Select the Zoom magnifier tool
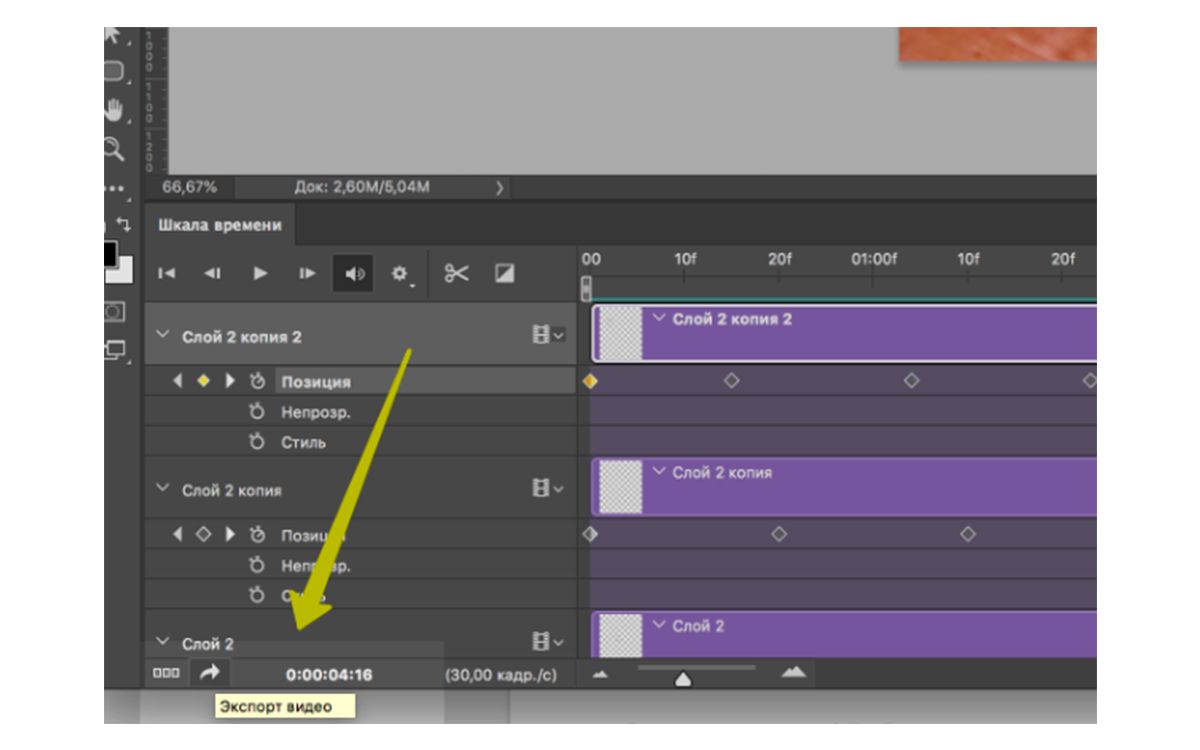Screen dimensions: 1200x750 (x=113, y=149)
